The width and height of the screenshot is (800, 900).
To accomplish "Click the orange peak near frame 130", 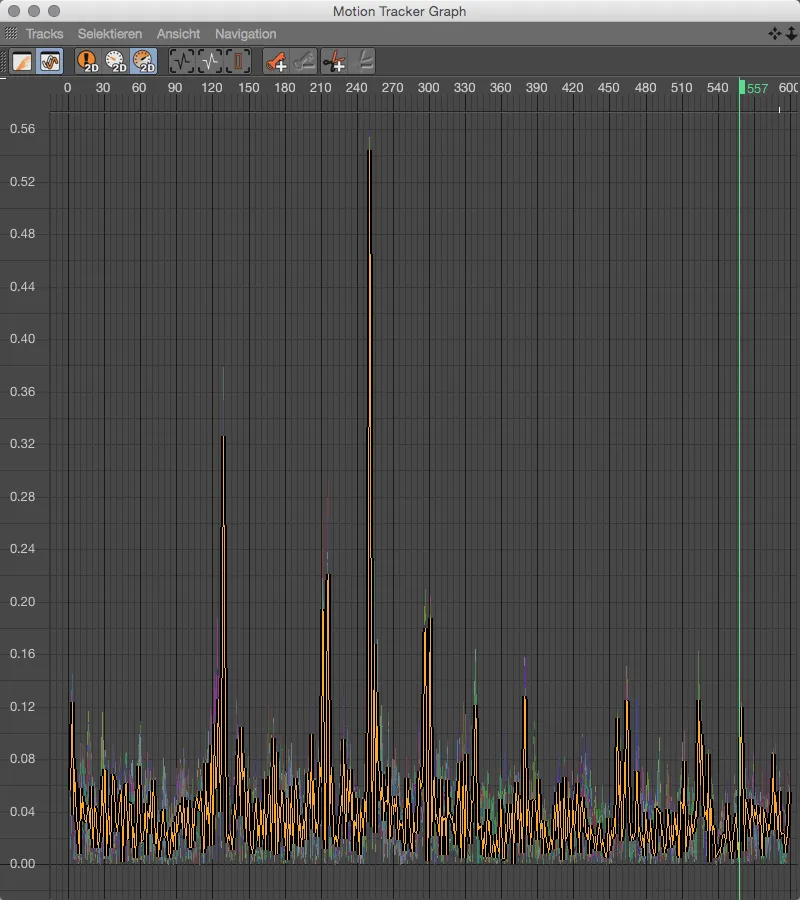I will coord(223,437).
